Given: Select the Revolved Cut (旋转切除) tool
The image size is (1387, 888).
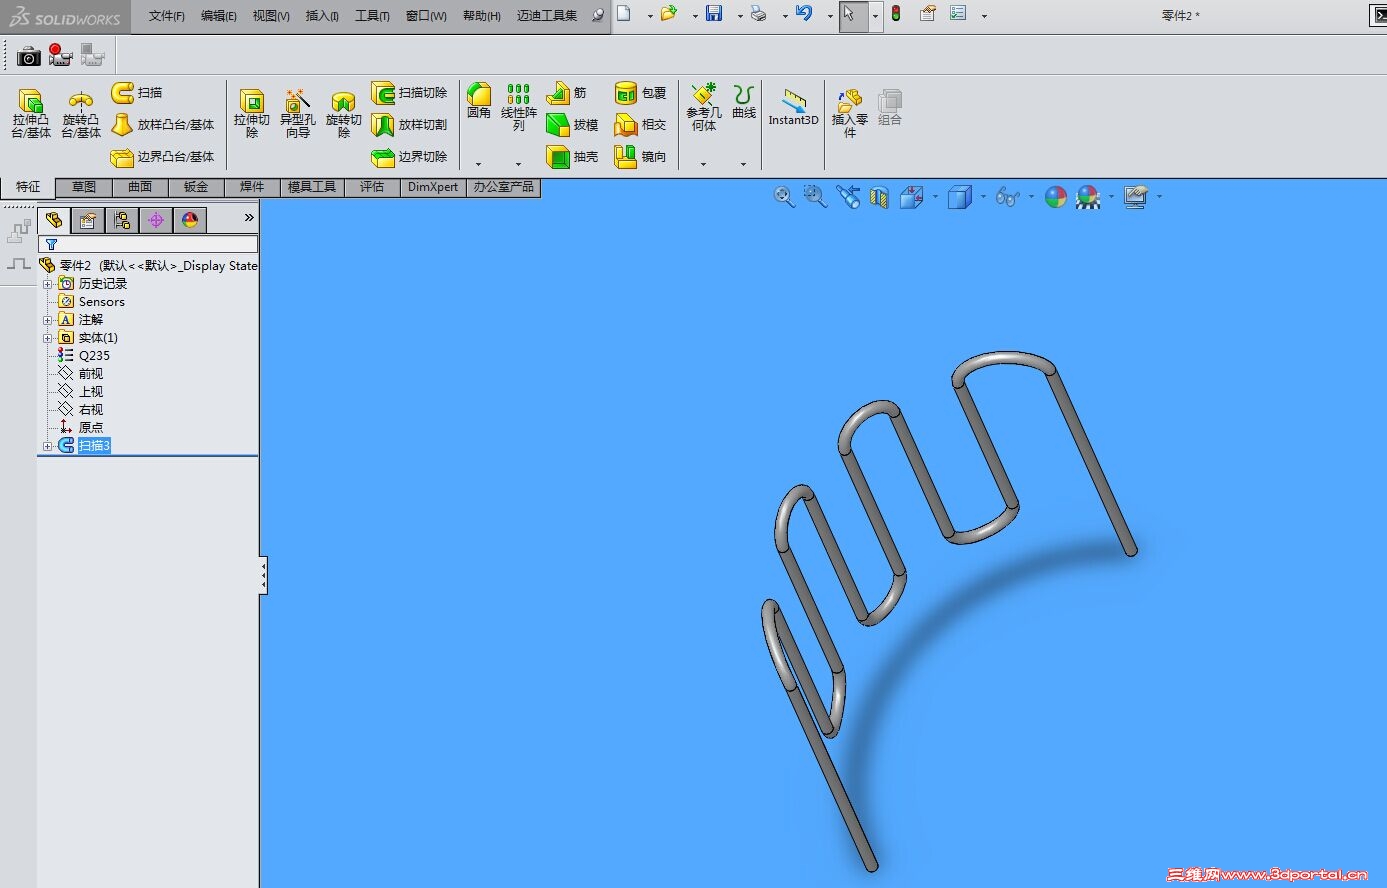Looking at the screenshot, I should pyautogui.click(x=343, y=112).
